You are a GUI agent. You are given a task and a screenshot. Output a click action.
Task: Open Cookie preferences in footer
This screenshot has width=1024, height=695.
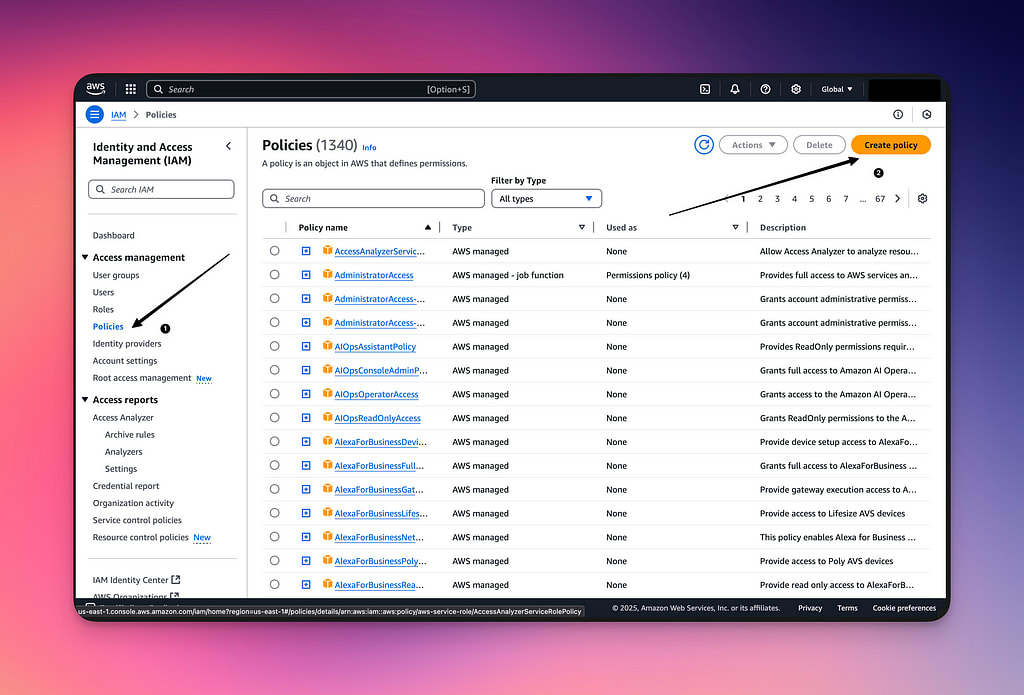(904, 608)
